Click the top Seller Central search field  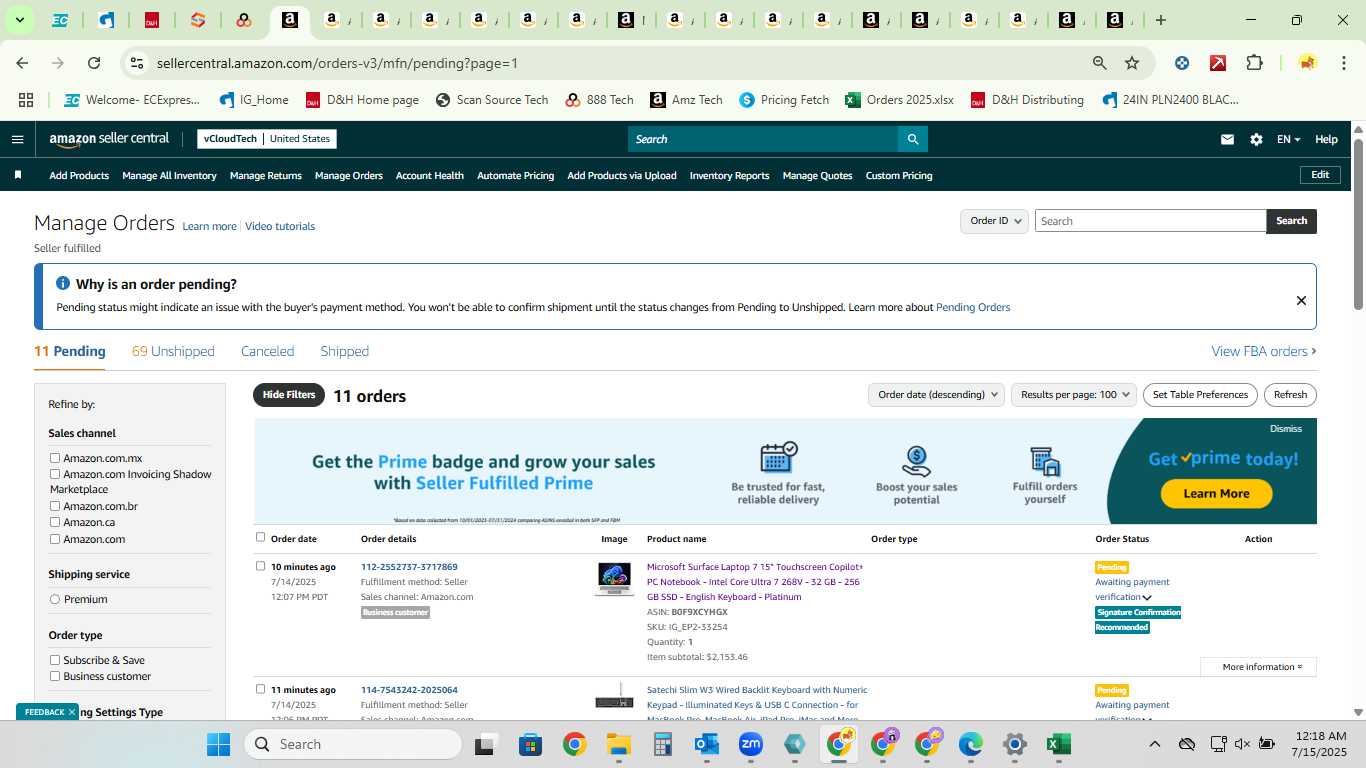point(762,139)
